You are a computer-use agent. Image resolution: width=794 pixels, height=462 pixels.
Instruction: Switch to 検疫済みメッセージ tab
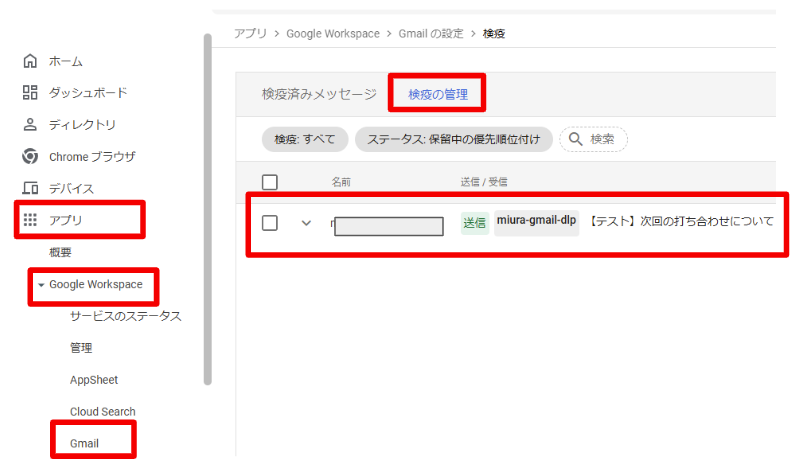[x=319, y=94]
